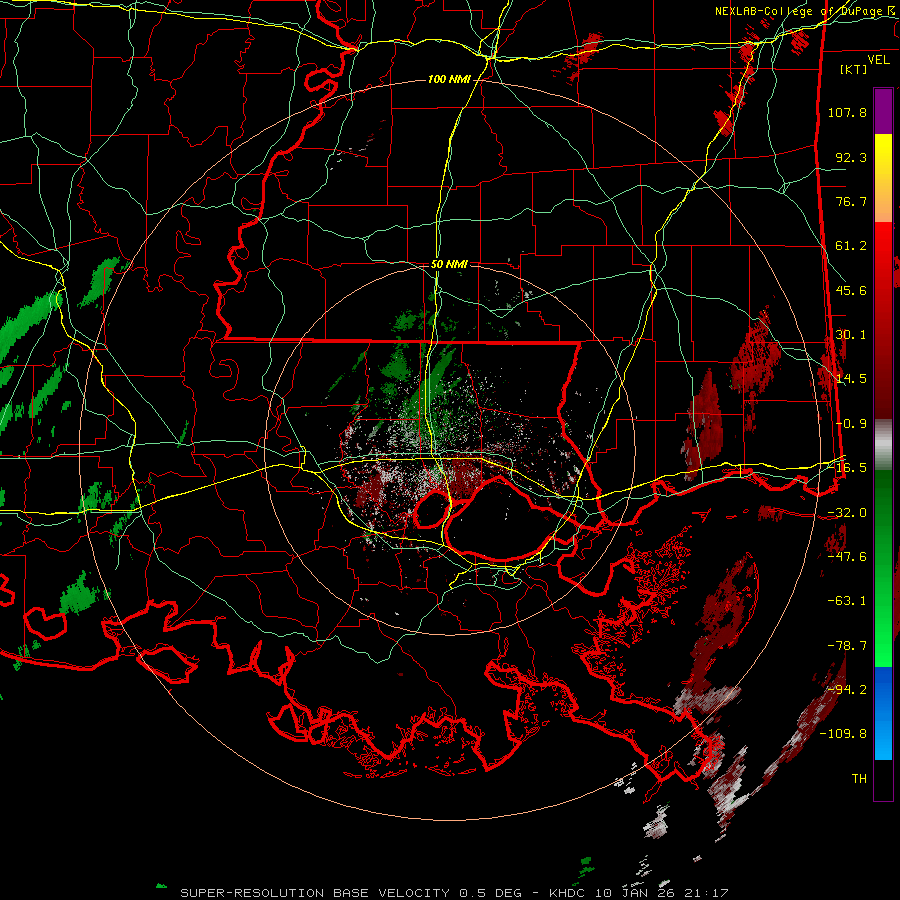Screen dimensions: 900x900
Task: Pick the green segment of the color bar
Action: coord(883,568)
